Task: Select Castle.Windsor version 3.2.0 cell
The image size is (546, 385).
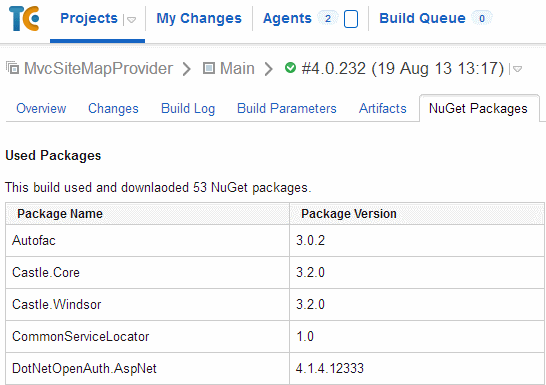Action: coord(417,305)
